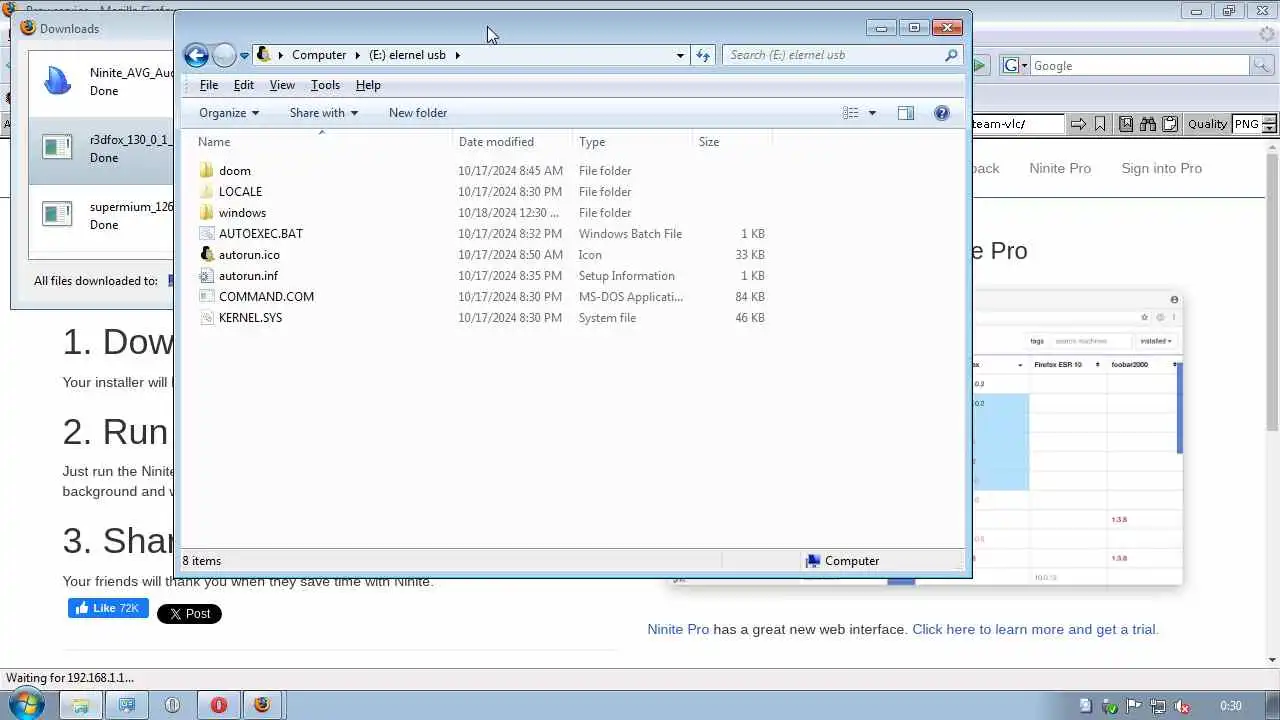
Task: Open the View menu
Action: [282, 85]
